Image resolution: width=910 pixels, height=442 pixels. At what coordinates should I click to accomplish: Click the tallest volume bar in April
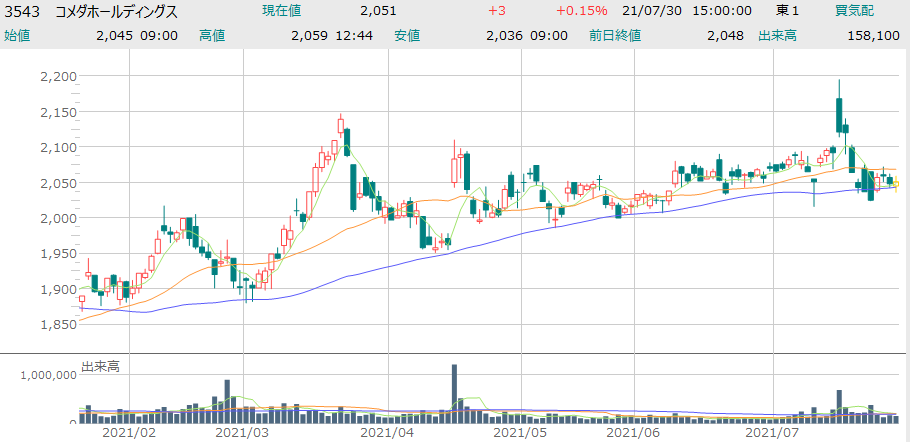coord(454,392)
